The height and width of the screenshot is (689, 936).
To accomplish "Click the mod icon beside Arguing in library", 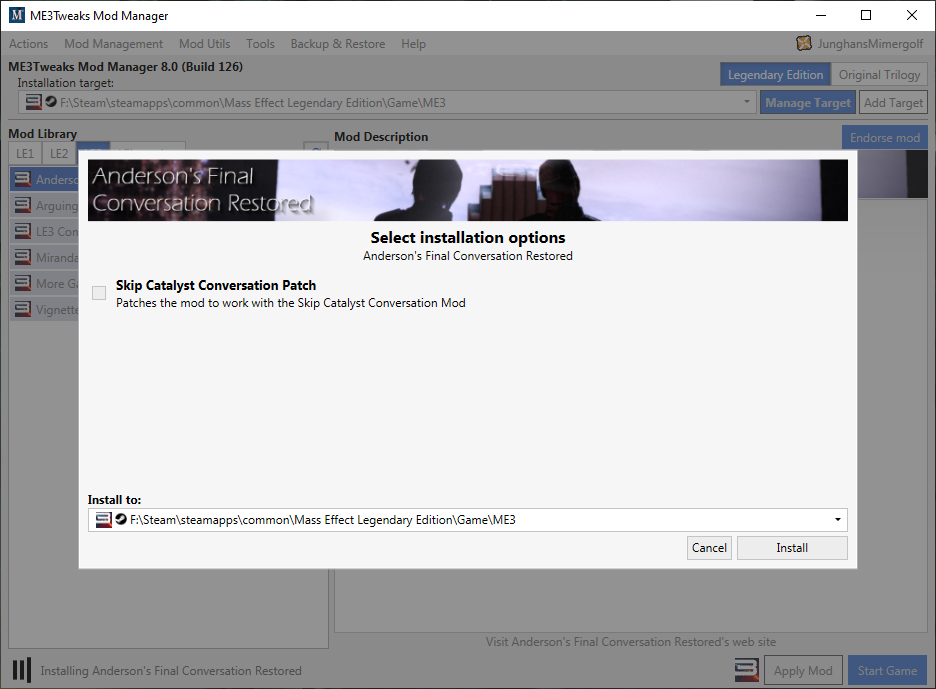I will coord(23,205).
